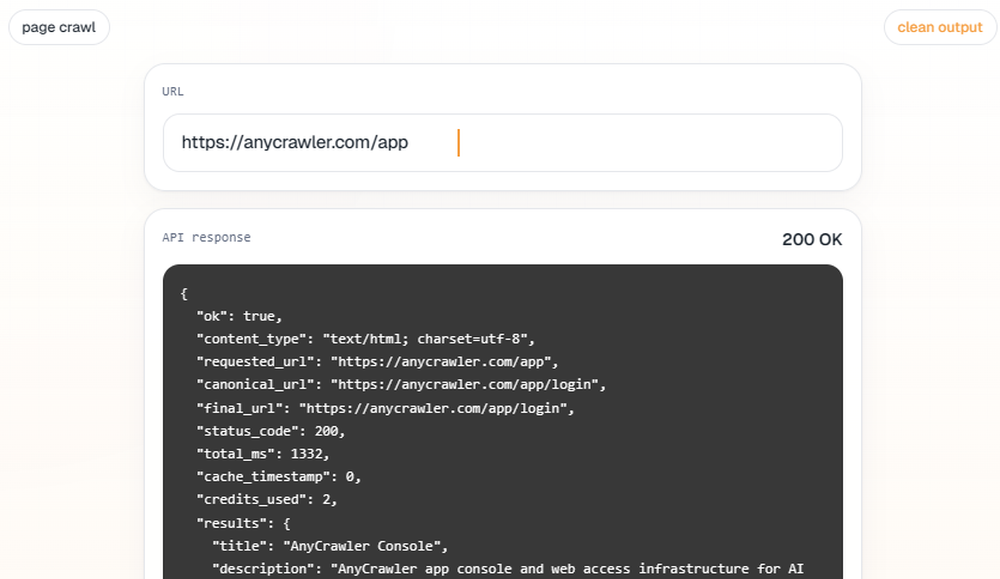Toggle the clean output button
1000x579 pixels.
(939, 27)
